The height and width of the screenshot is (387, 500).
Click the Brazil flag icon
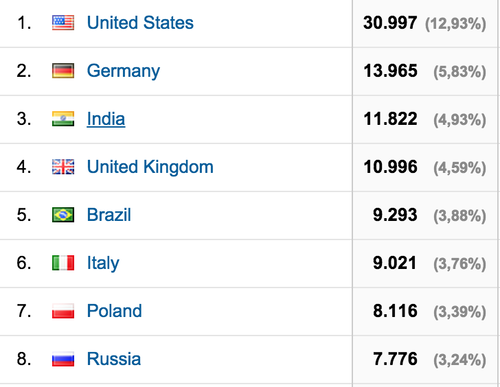point(63,215)
